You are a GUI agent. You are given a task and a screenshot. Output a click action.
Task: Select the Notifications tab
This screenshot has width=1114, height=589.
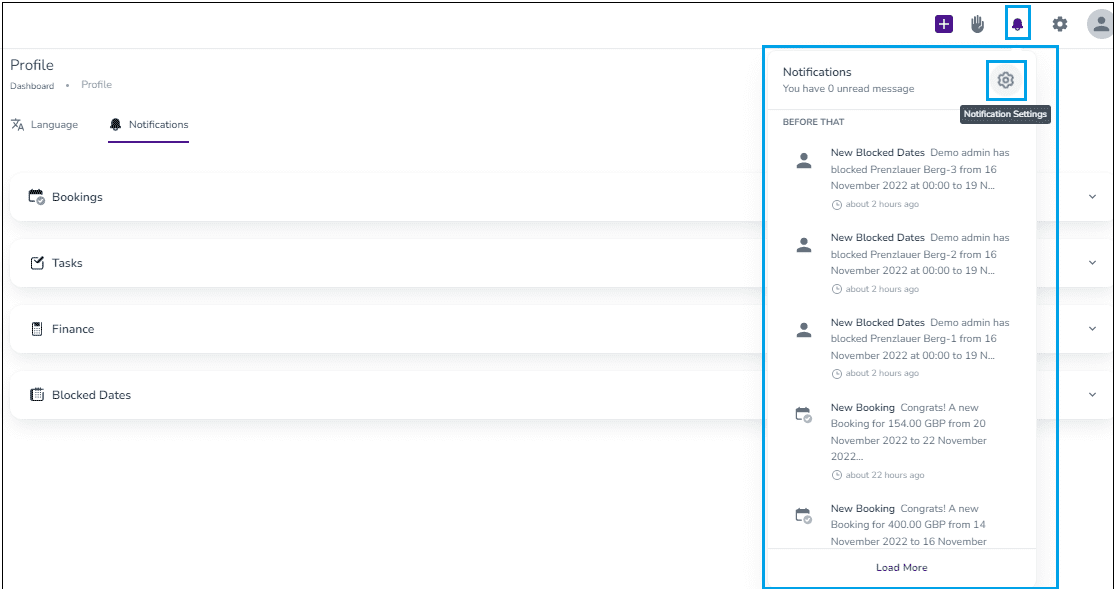click(x=148, y=125)
